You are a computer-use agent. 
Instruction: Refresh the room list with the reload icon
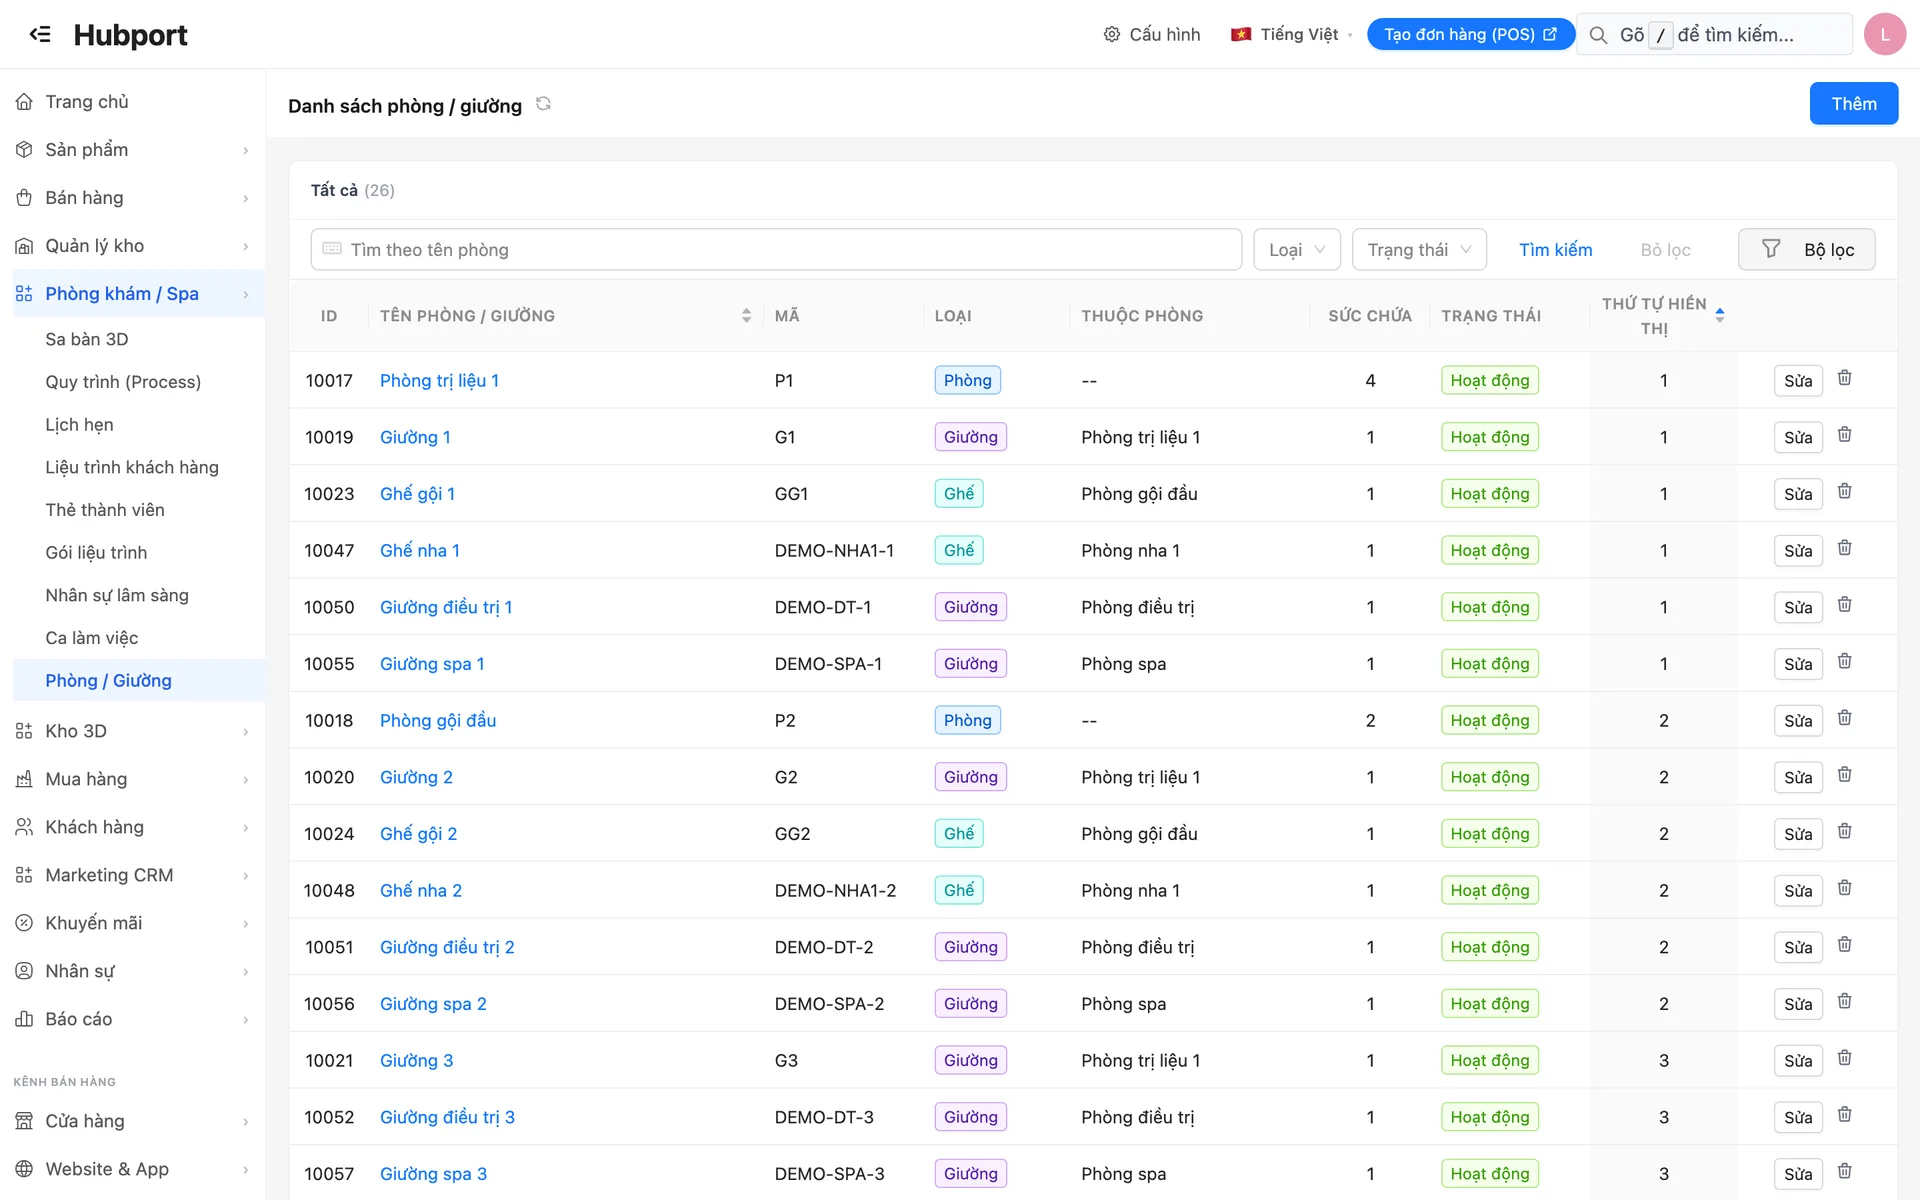point(543,104)
